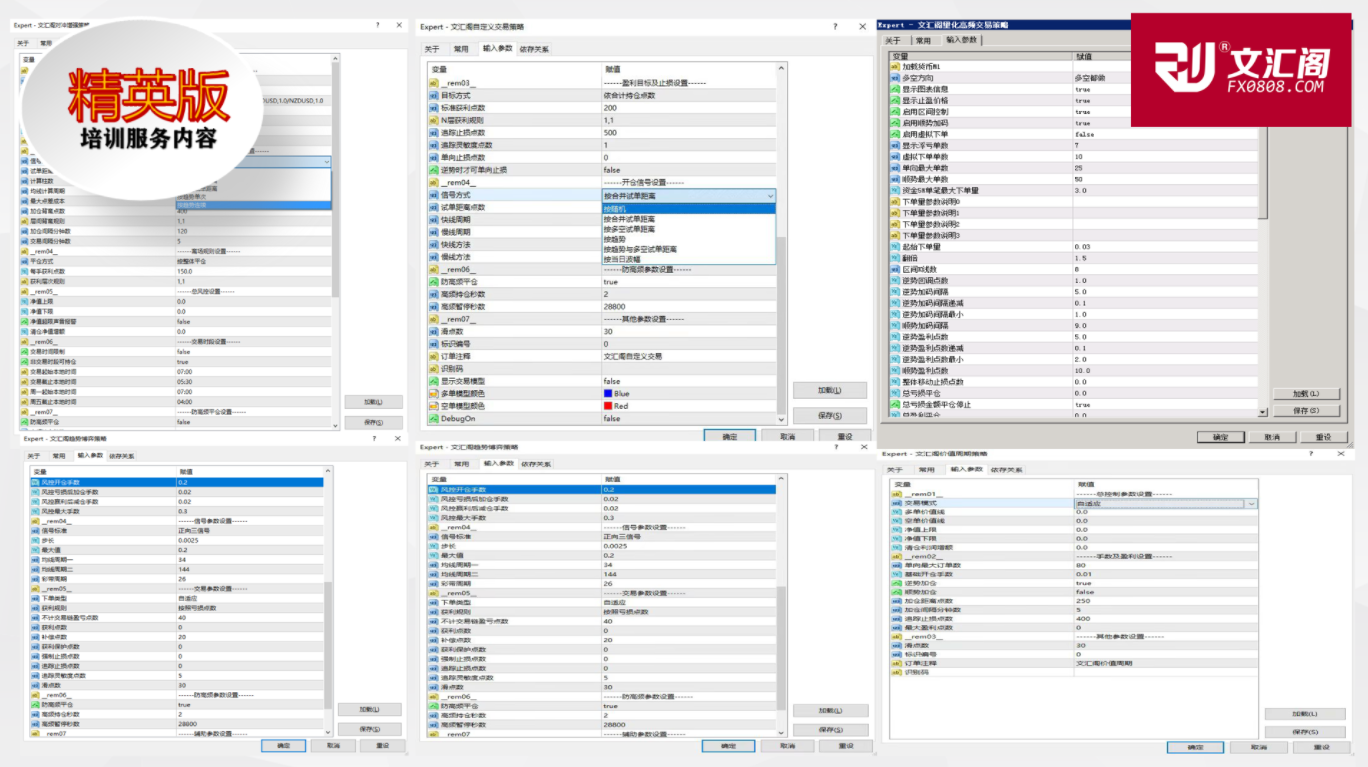Click the icon beside 下单量参数说明0 row

pyautogui.click(x=895, y=202)
